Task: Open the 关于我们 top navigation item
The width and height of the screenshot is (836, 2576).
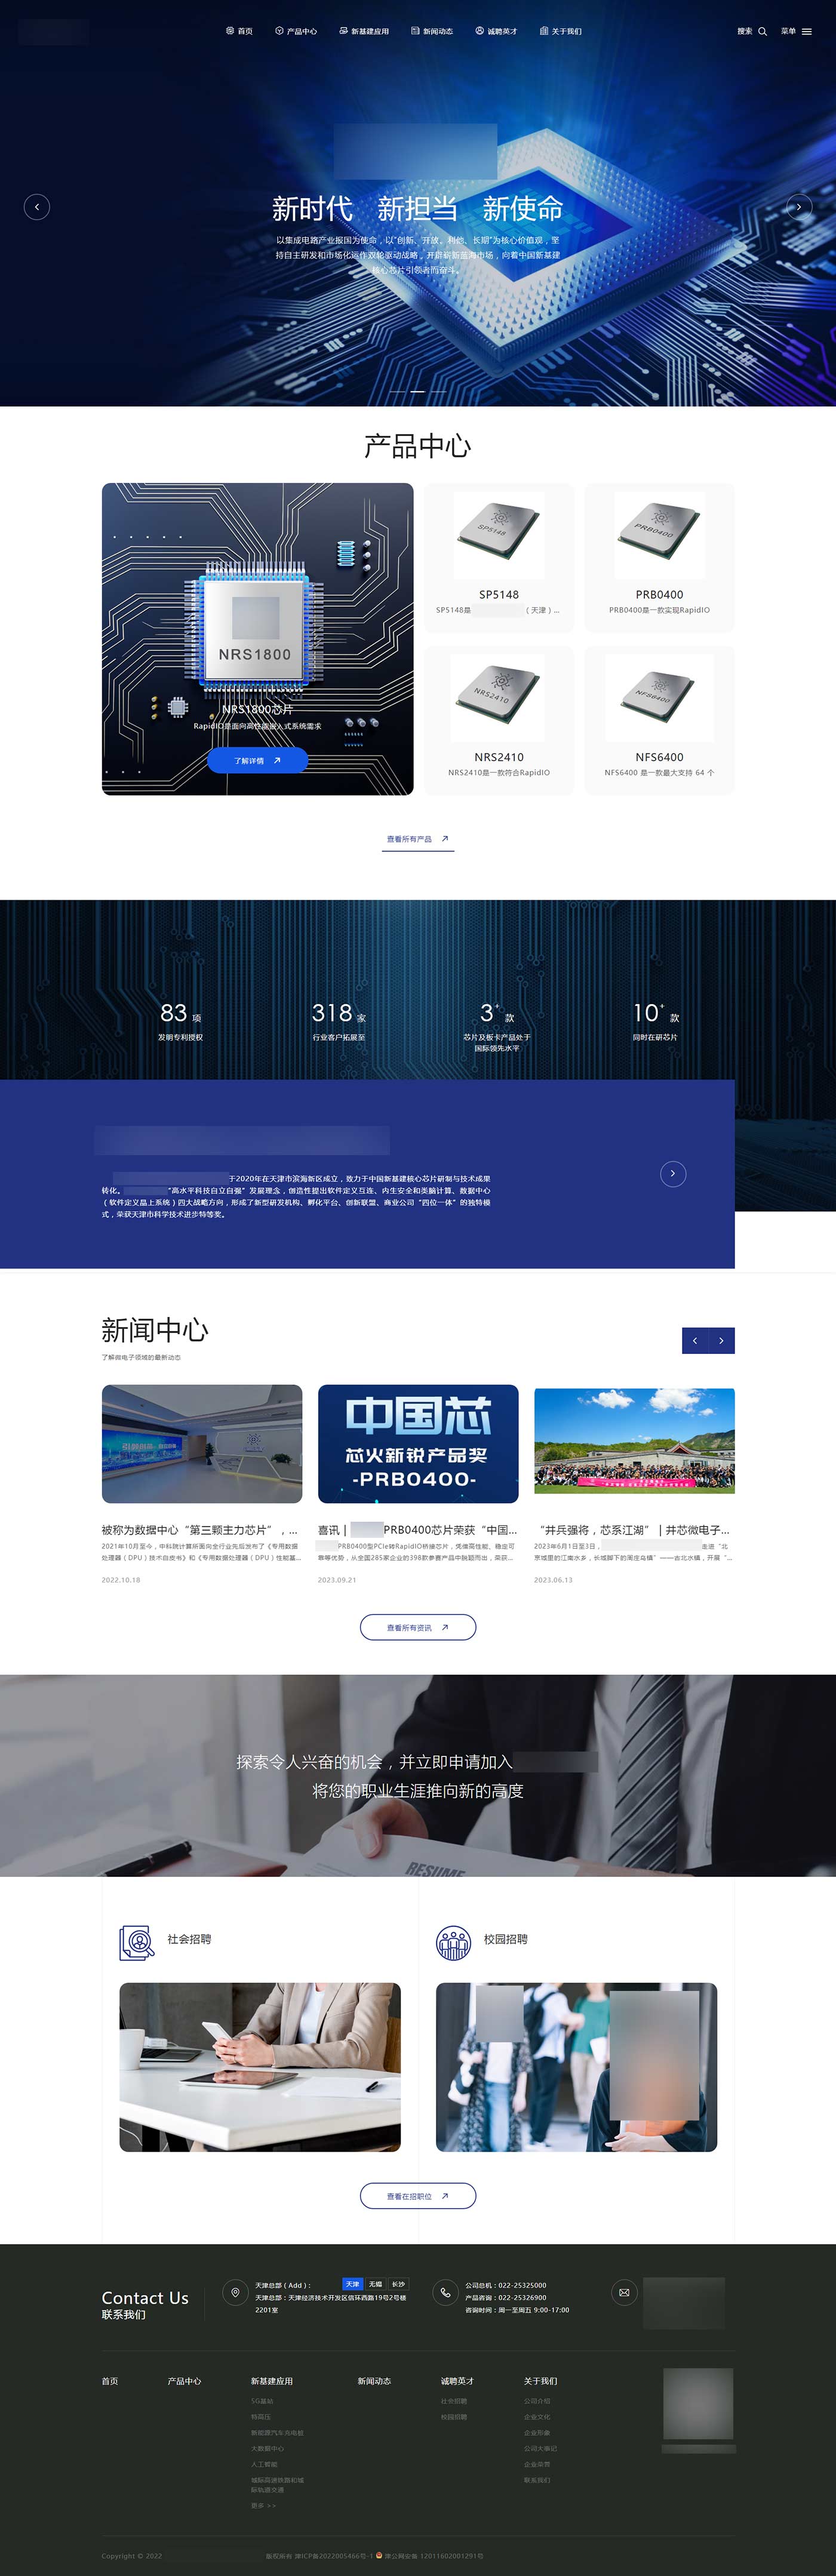Action: (560, 31)
